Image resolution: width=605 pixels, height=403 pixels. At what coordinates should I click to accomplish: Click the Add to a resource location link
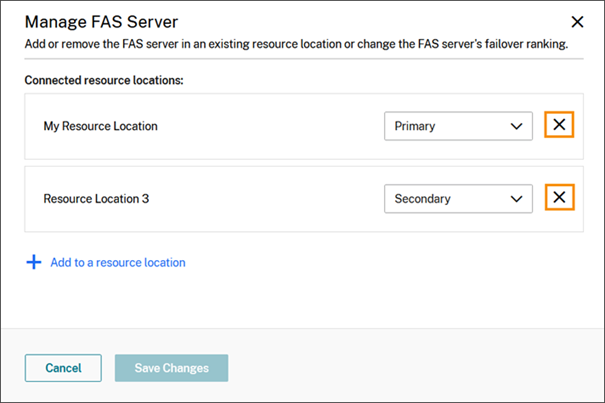(118, 262)
